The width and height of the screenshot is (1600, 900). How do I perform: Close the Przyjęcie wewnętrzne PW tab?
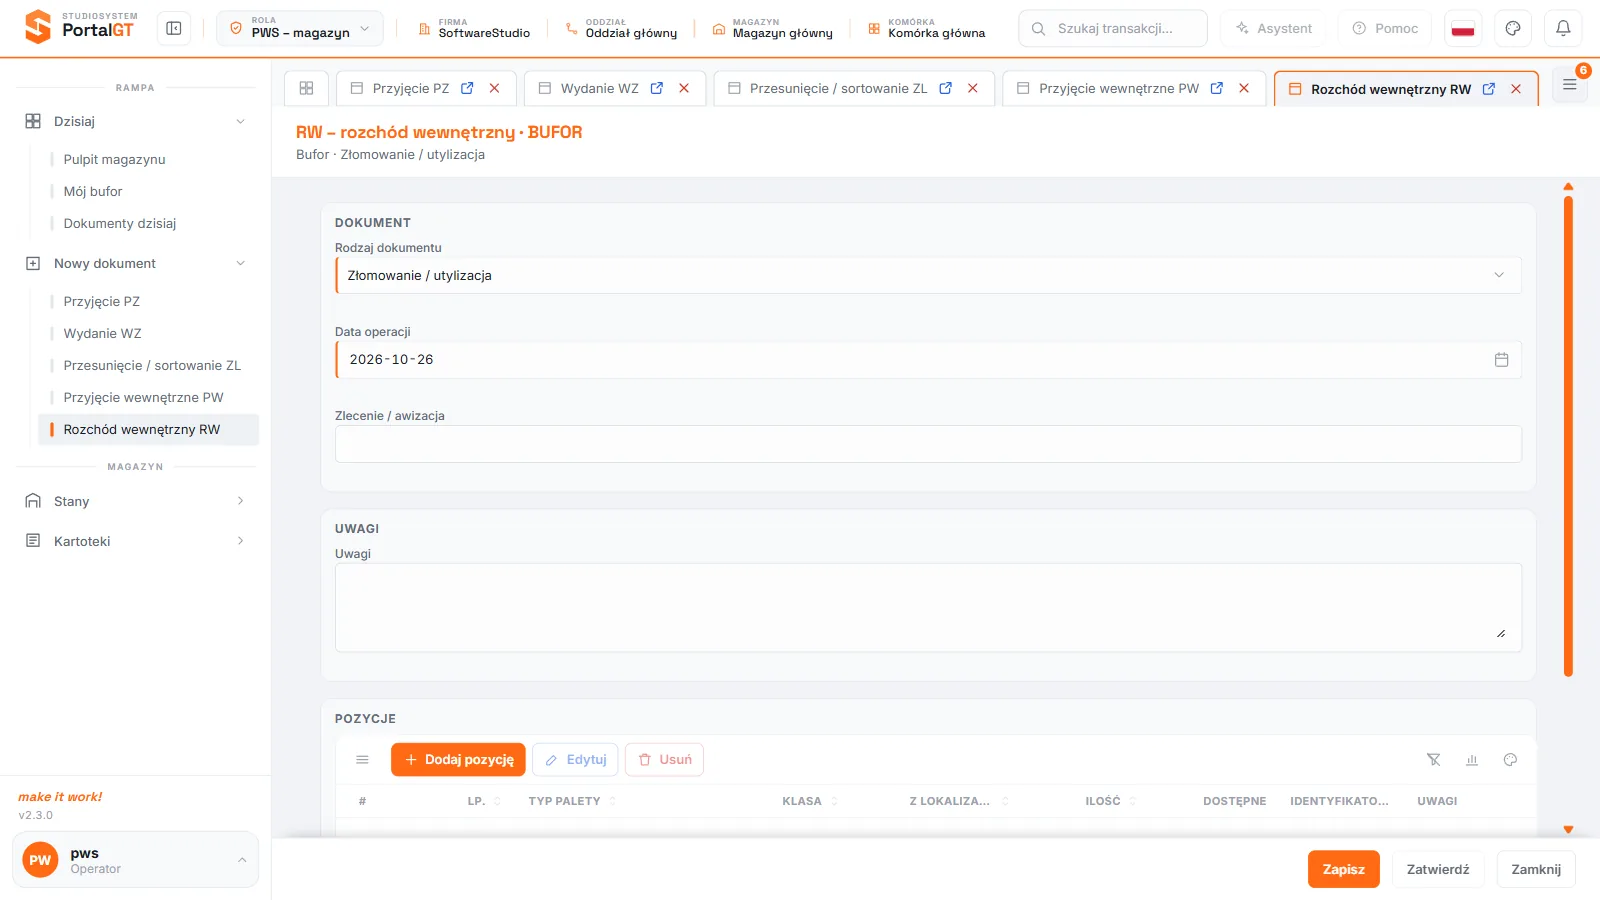pyautogui.click(x=1244, y=88)
